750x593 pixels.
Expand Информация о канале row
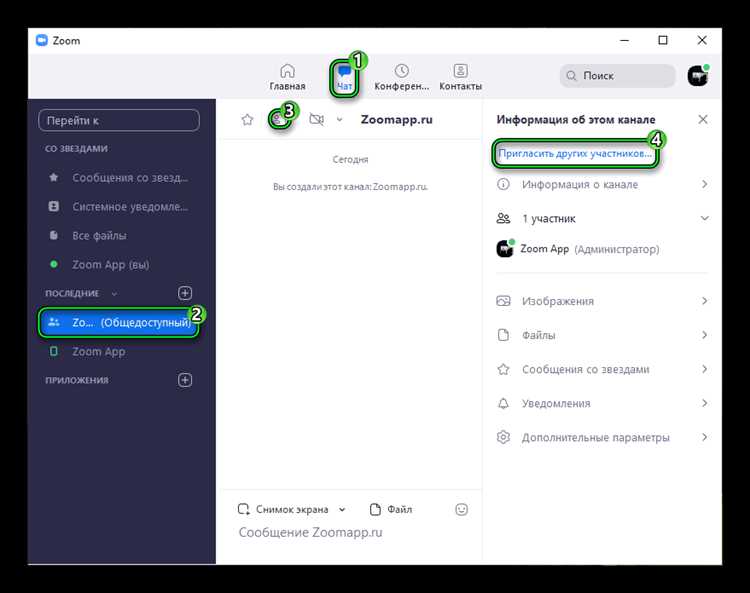click(602, 185)
